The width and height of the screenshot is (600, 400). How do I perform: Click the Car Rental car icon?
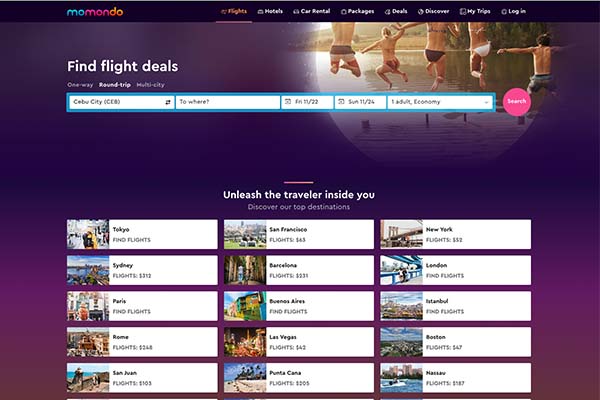296,11
